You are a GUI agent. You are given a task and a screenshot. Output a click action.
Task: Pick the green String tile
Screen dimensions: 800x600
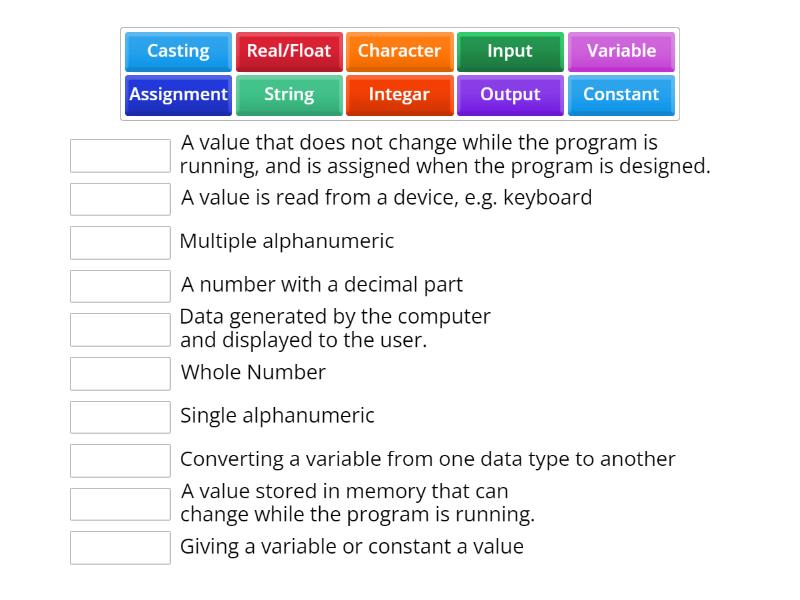(x=289, y=95)
